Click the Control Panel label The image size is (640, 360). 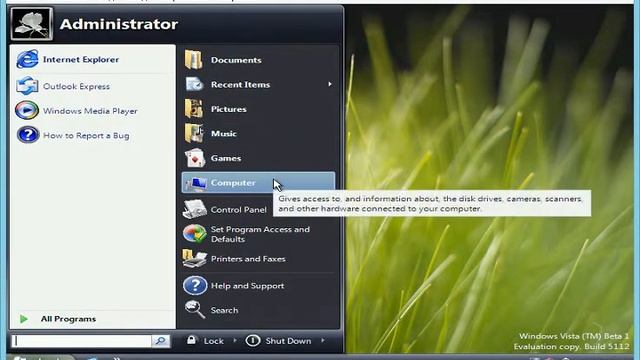pos(239,209)
